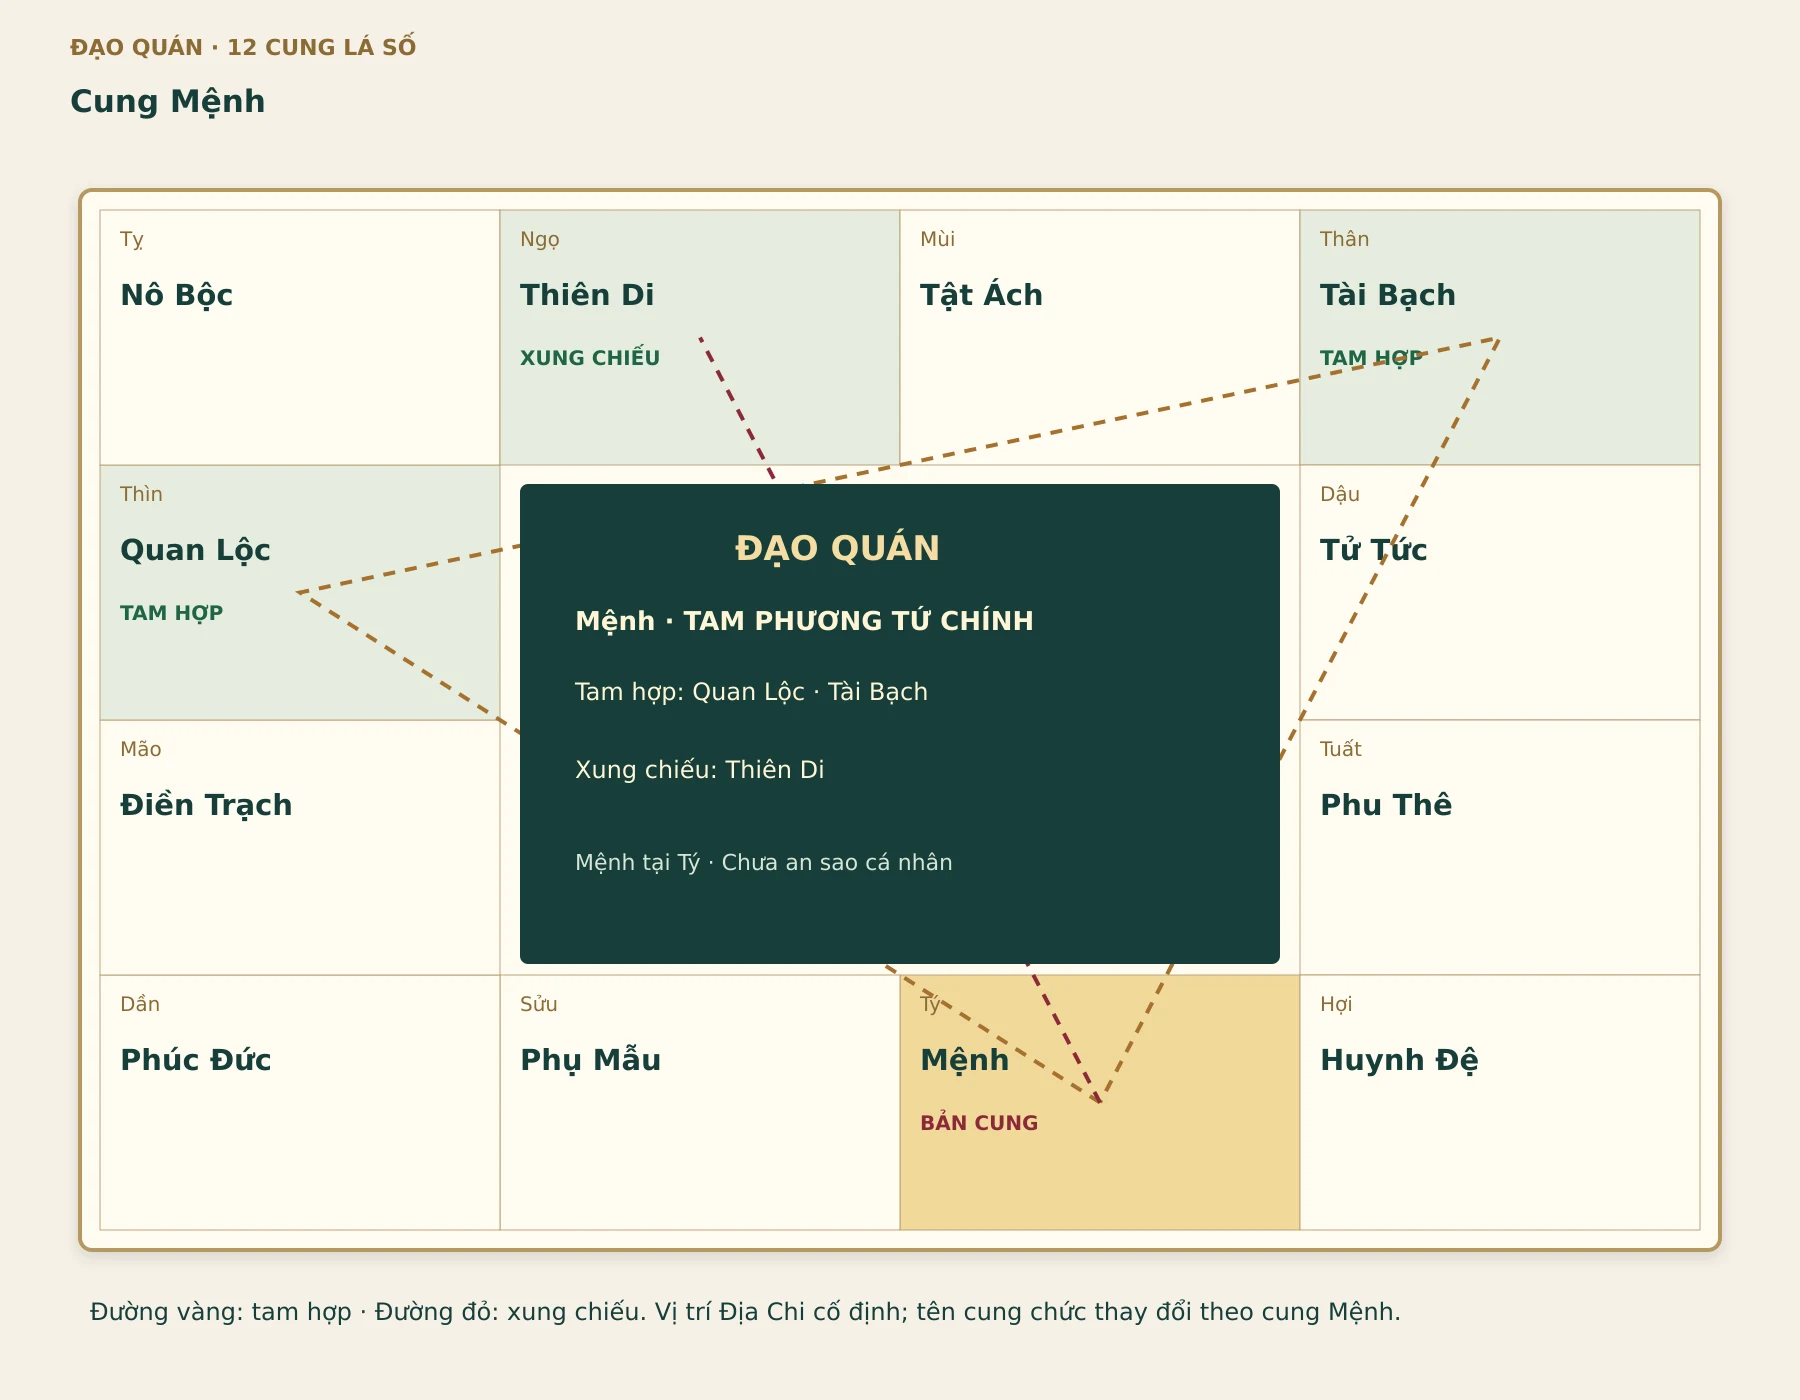Click the ĐẠO QUÁN · 12 CUNG LÁ SỐ header
Viewport: 1800px width, 1400px height.
(243, 47)
